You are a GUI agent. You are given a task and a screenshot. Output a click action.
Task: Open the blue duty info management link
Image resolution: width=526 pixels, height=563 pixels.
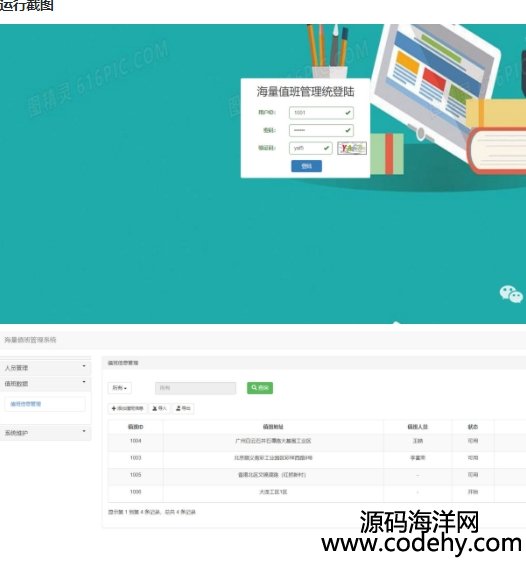point(25,404)
